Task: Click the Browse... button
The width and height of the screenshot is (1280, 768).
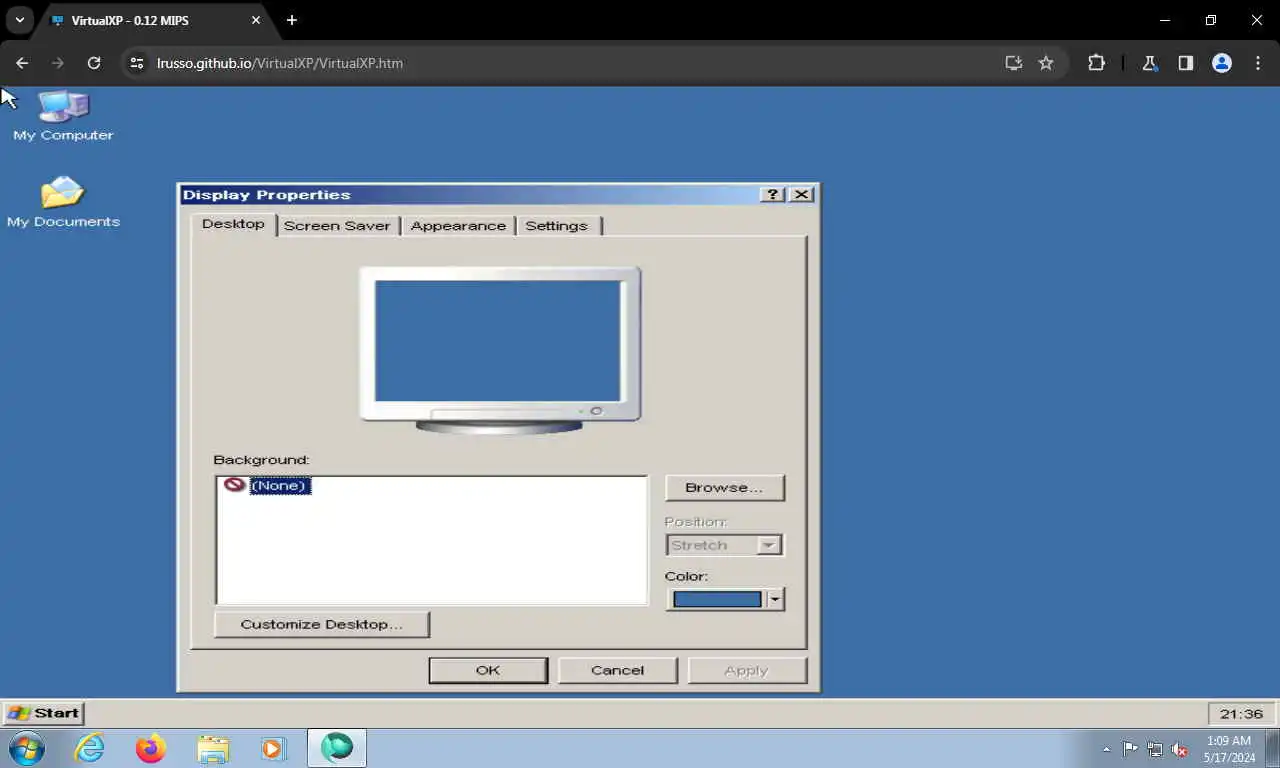Action: coord(724,488)
